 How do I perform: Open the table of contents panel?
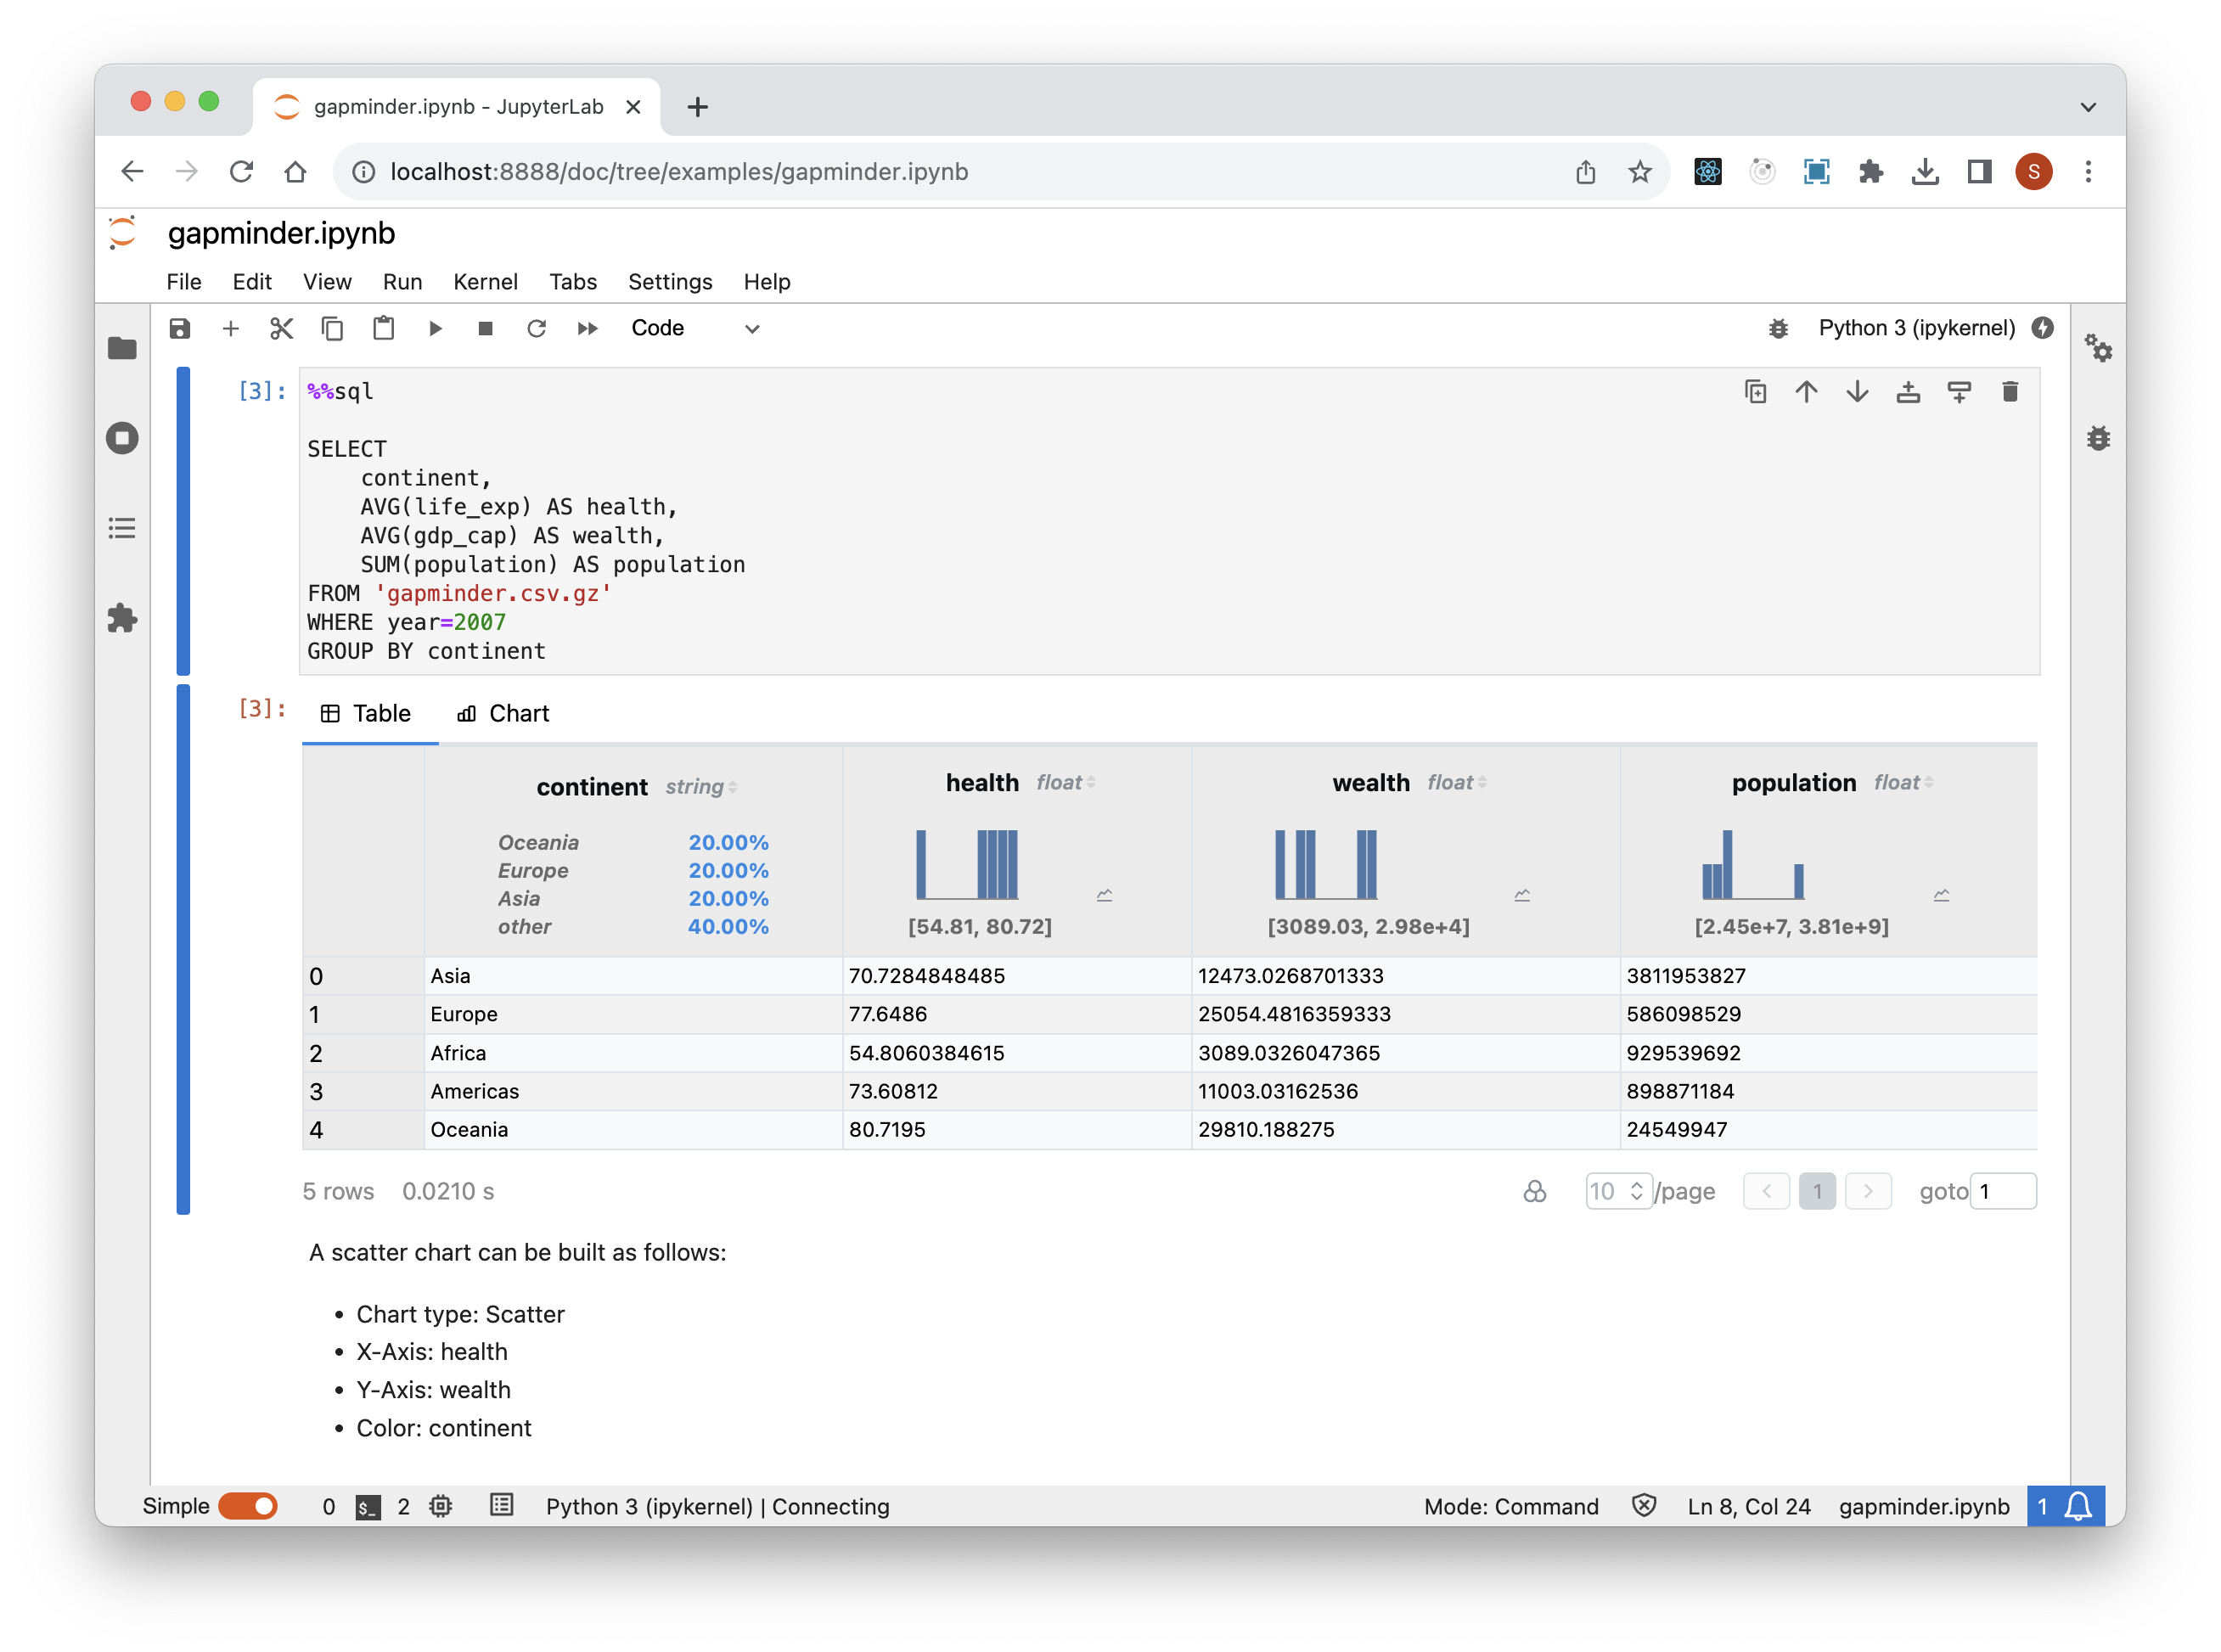click(122, 528)
